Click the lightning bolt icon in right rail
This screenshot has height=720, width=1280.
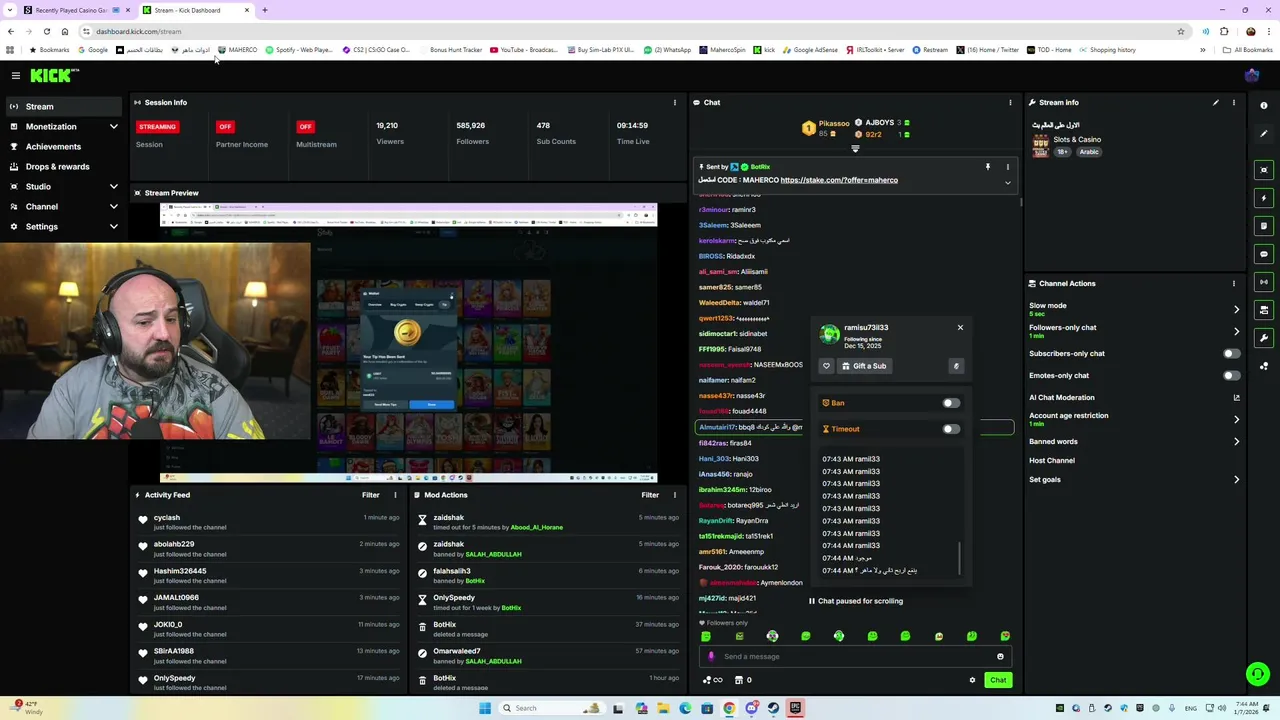[1264, 198]
